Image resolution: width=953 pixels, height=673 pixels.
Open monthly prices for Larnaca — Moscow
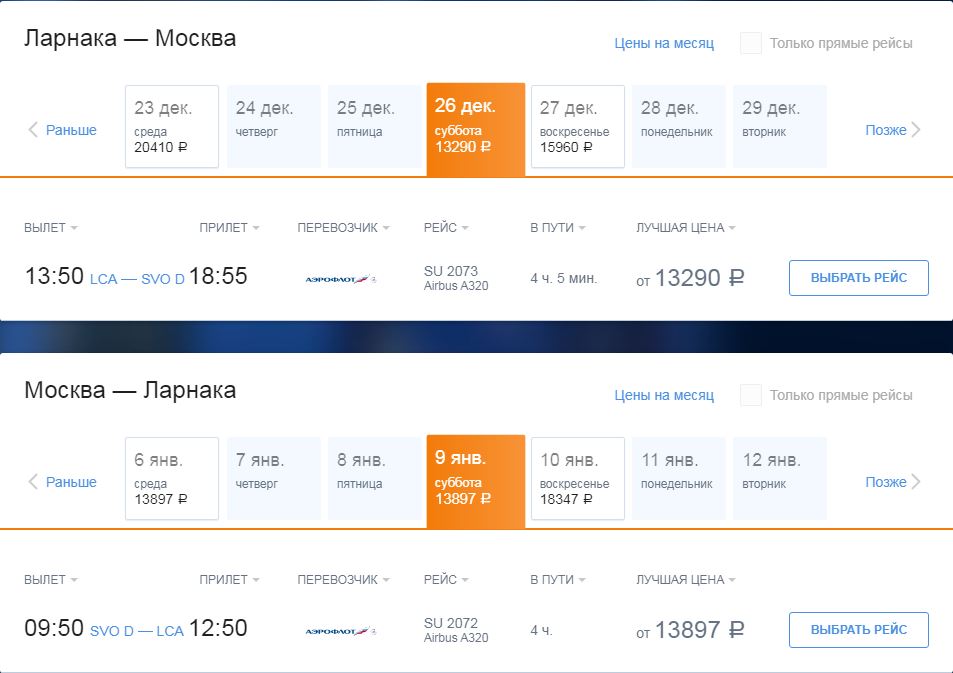tap(664, 43)
